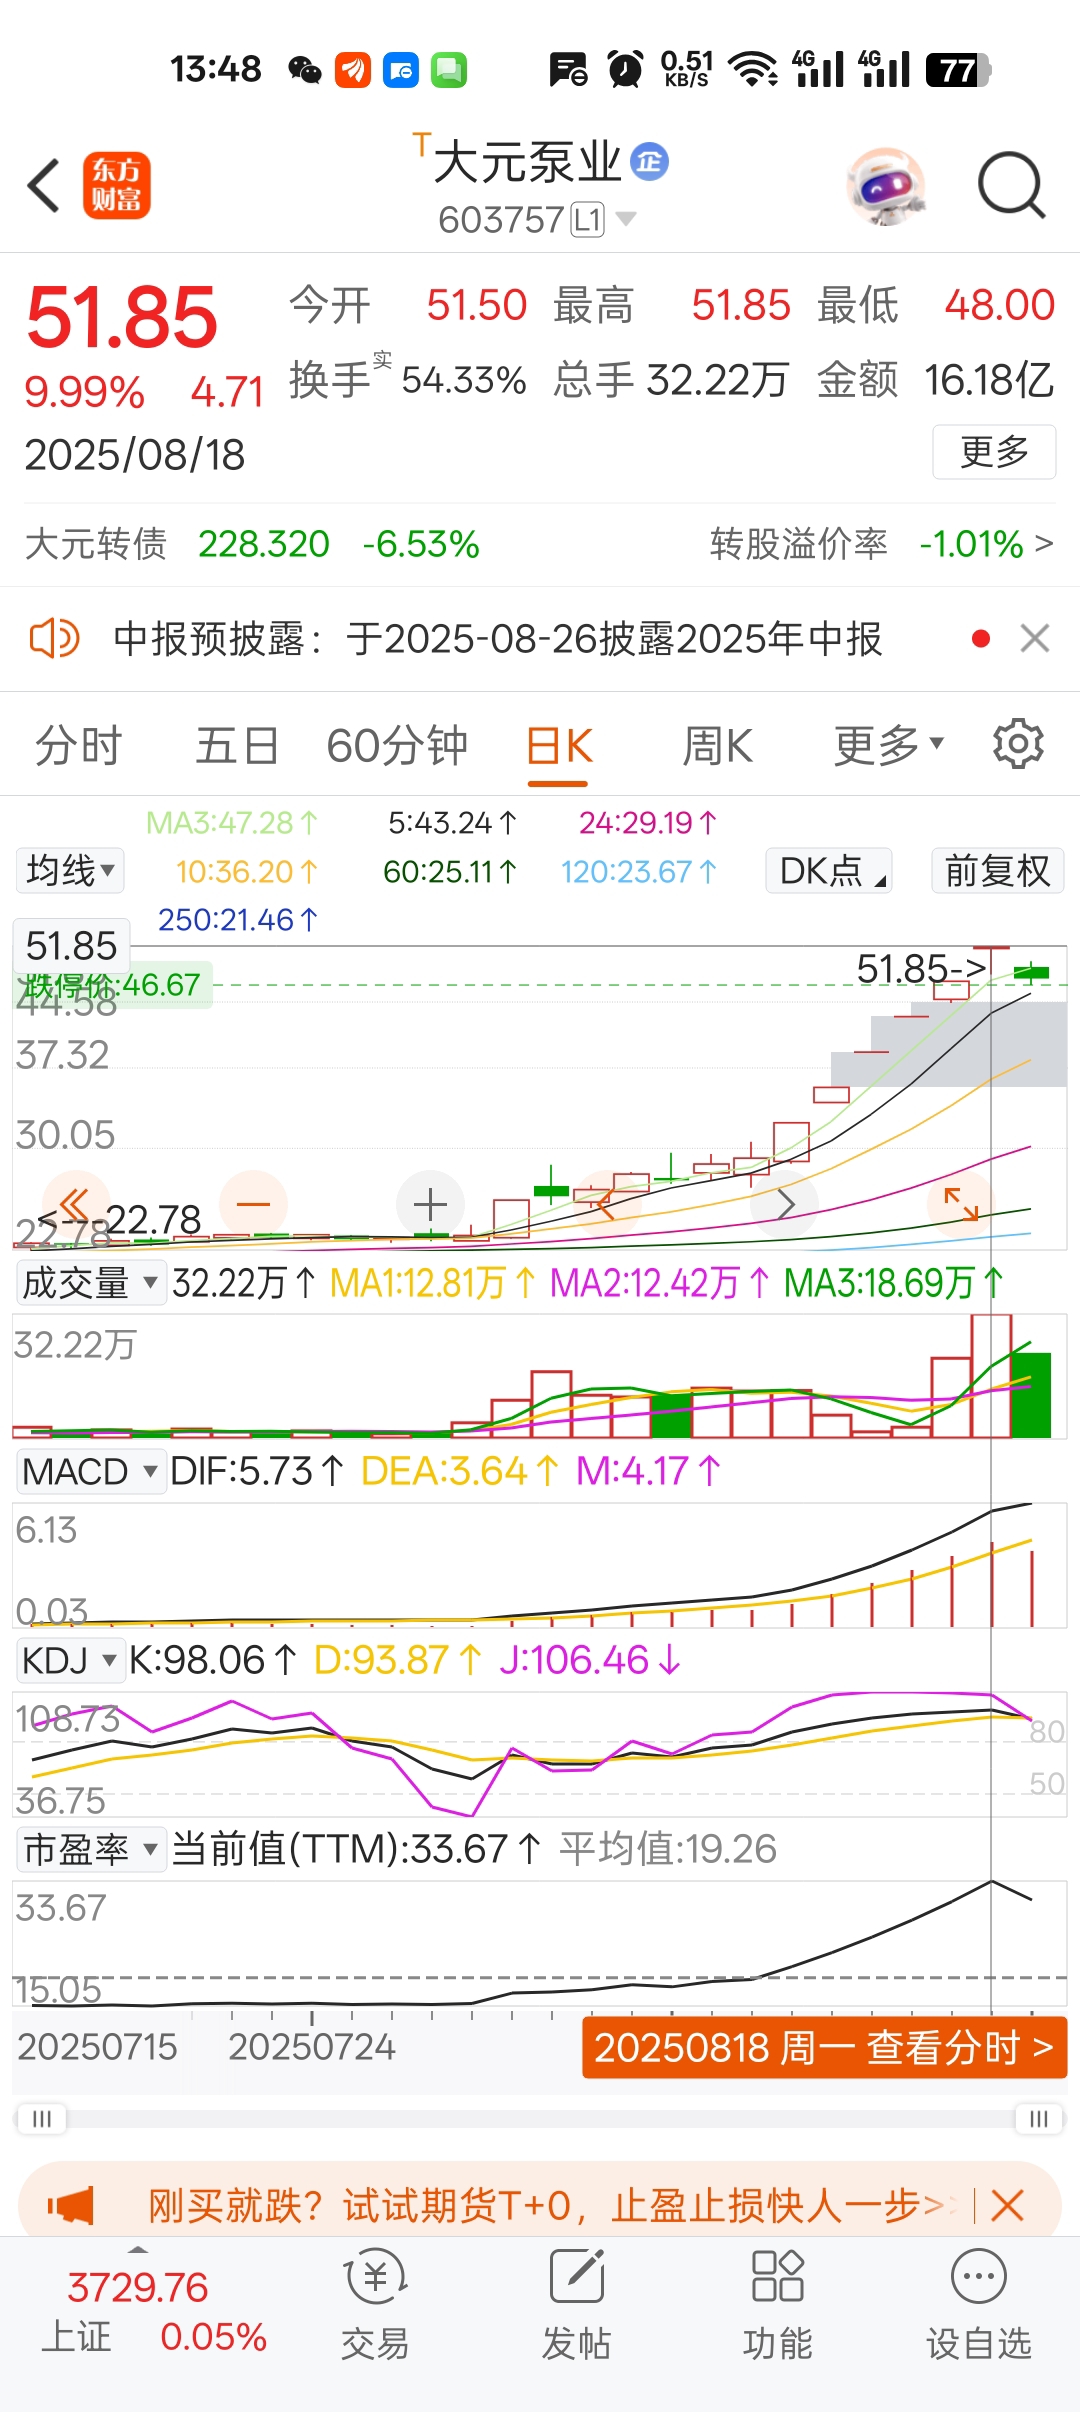Click the chart range scrollbar track
This screenshot has width=1080, height=2412.
point(540,2119)
